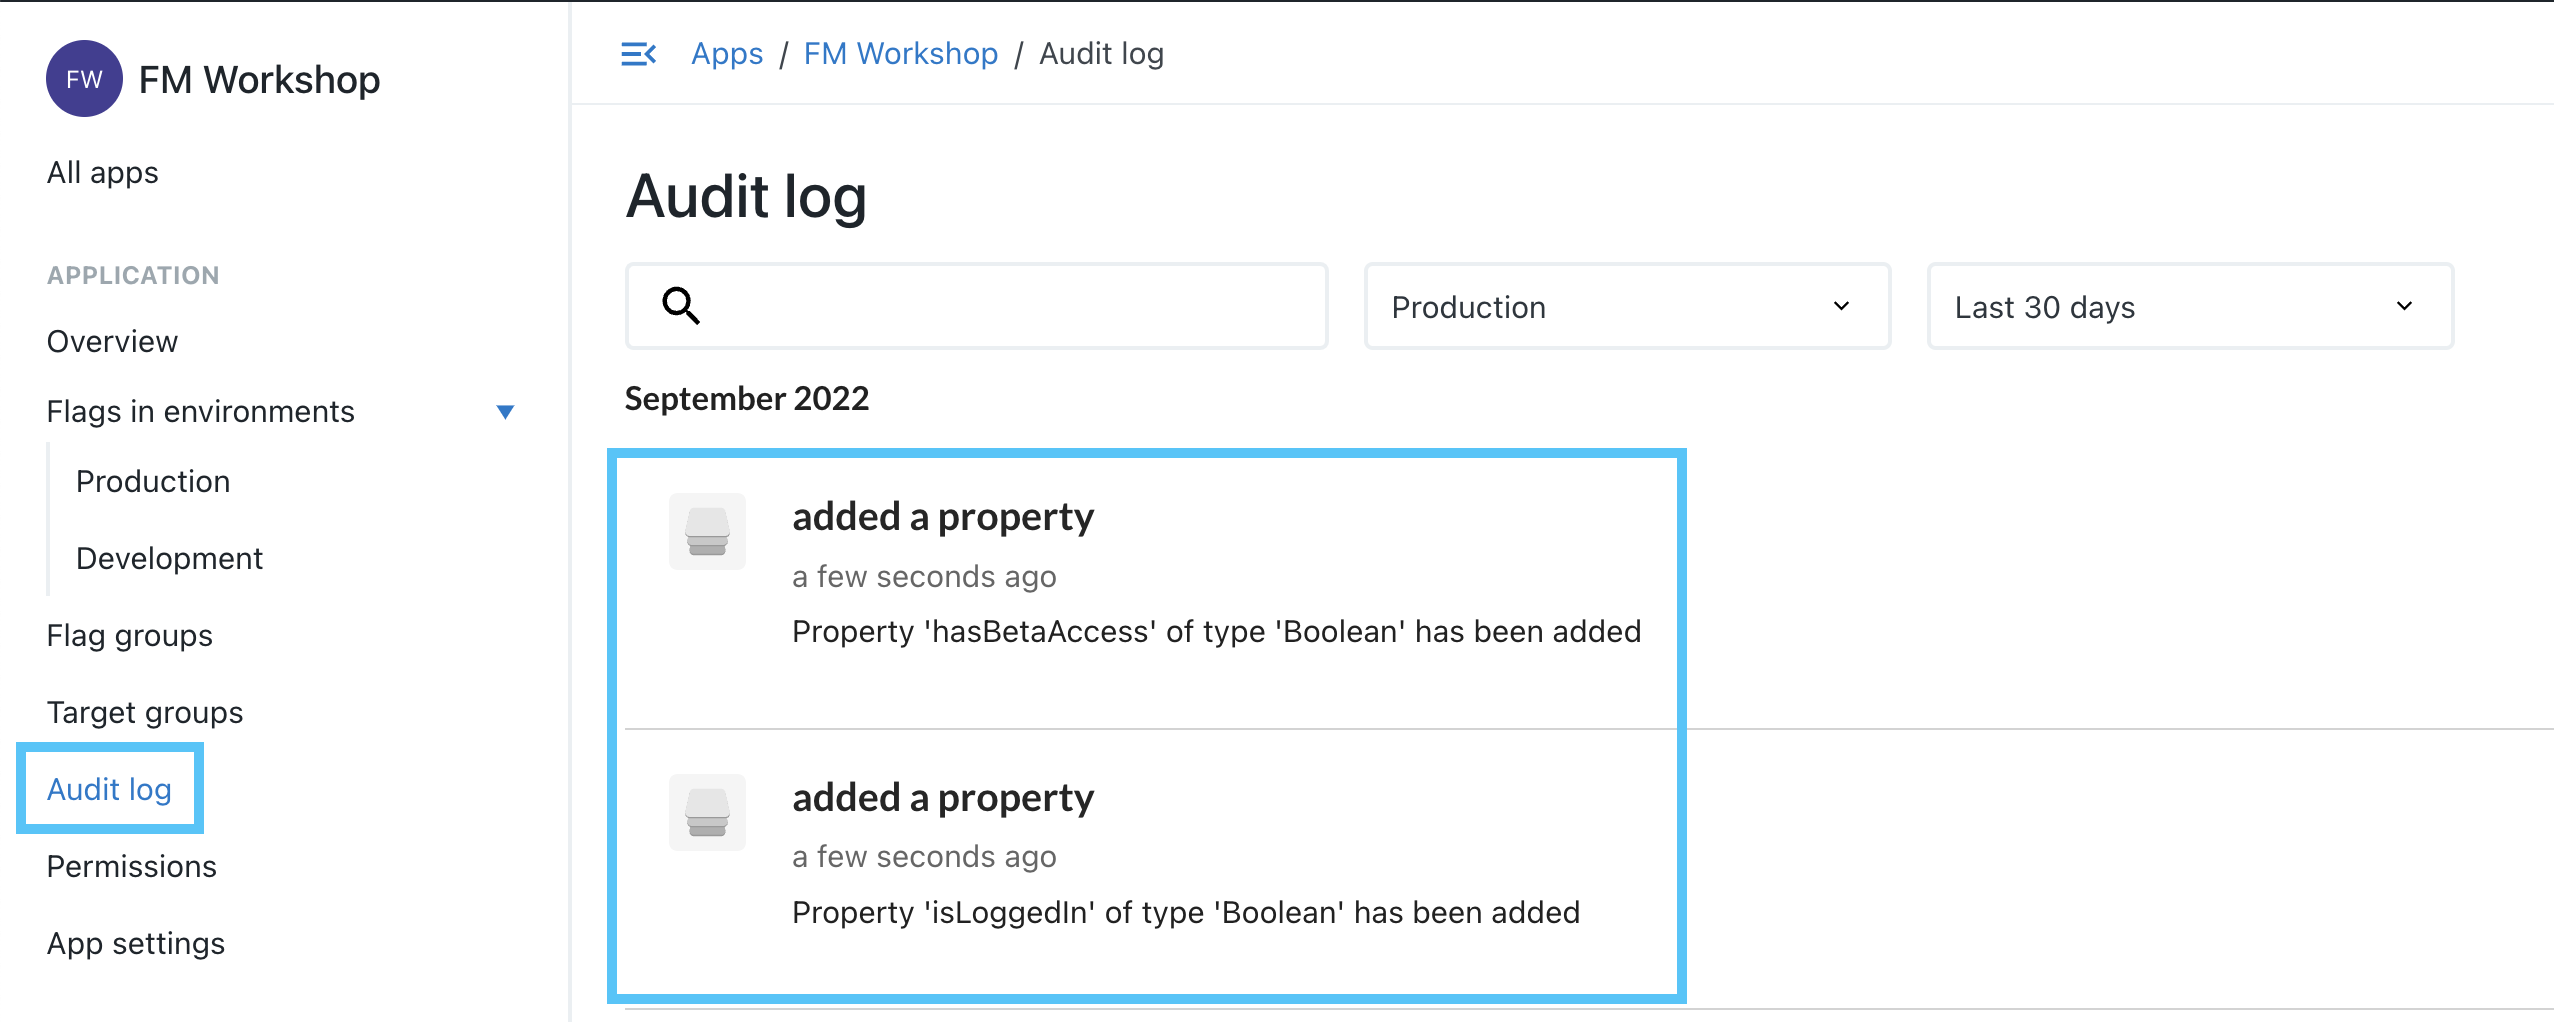Select Permissions in the sidebar
2554x1022 pixels.
coord(131,866)
